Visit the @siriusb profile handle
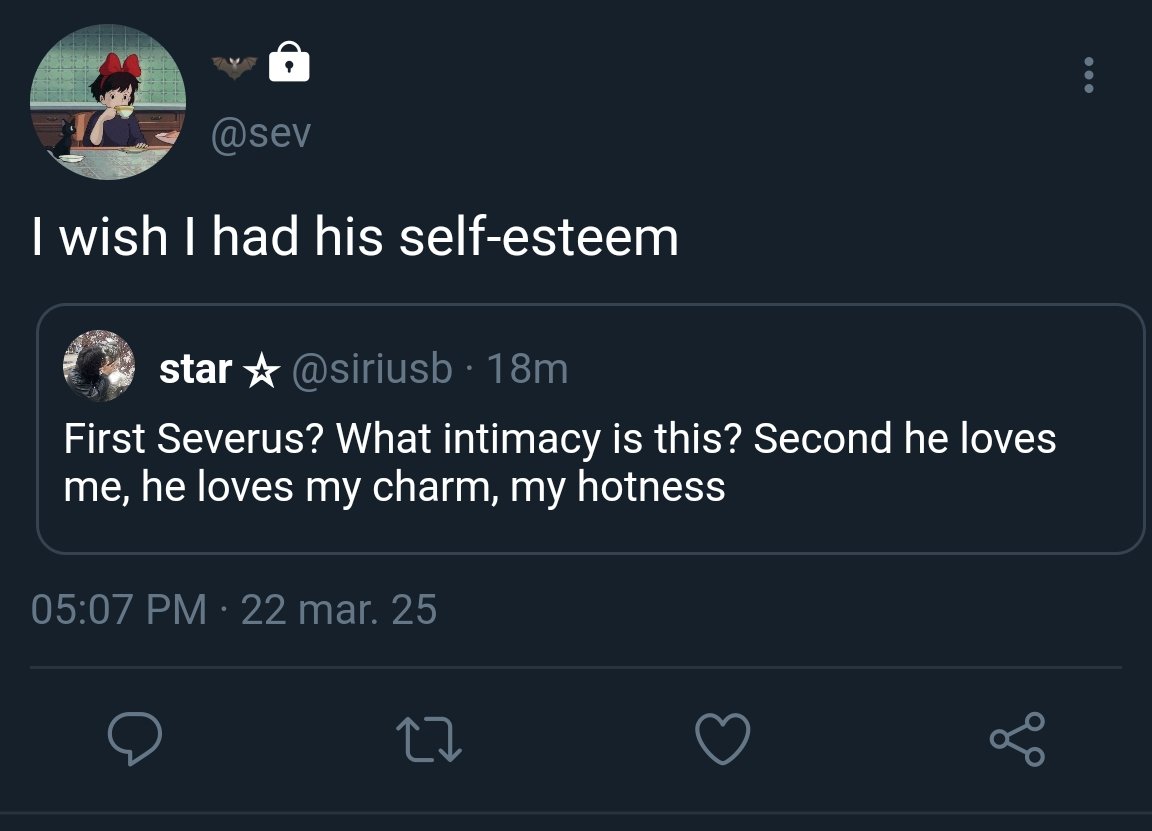 371,370
